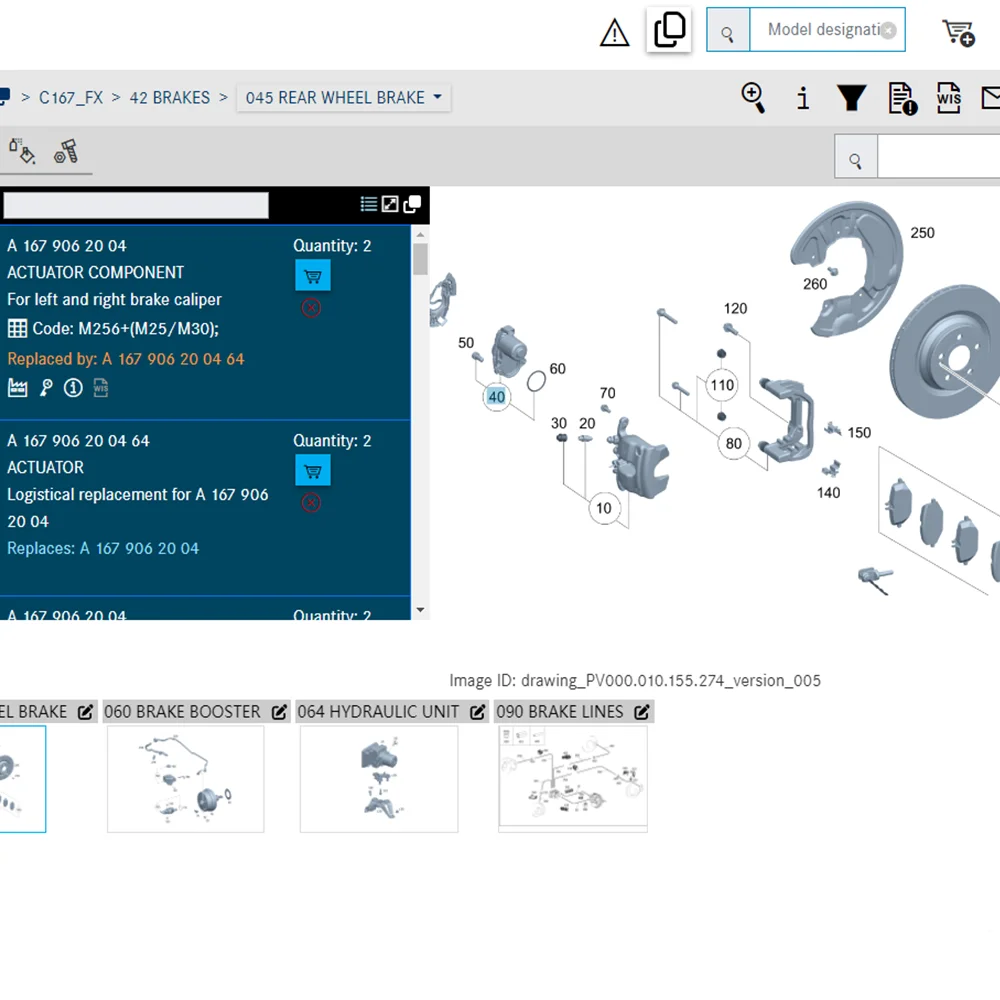Click the app home icon in breadcrumb
This screenshot has width=1000, height=1000.
click(4, 96)
